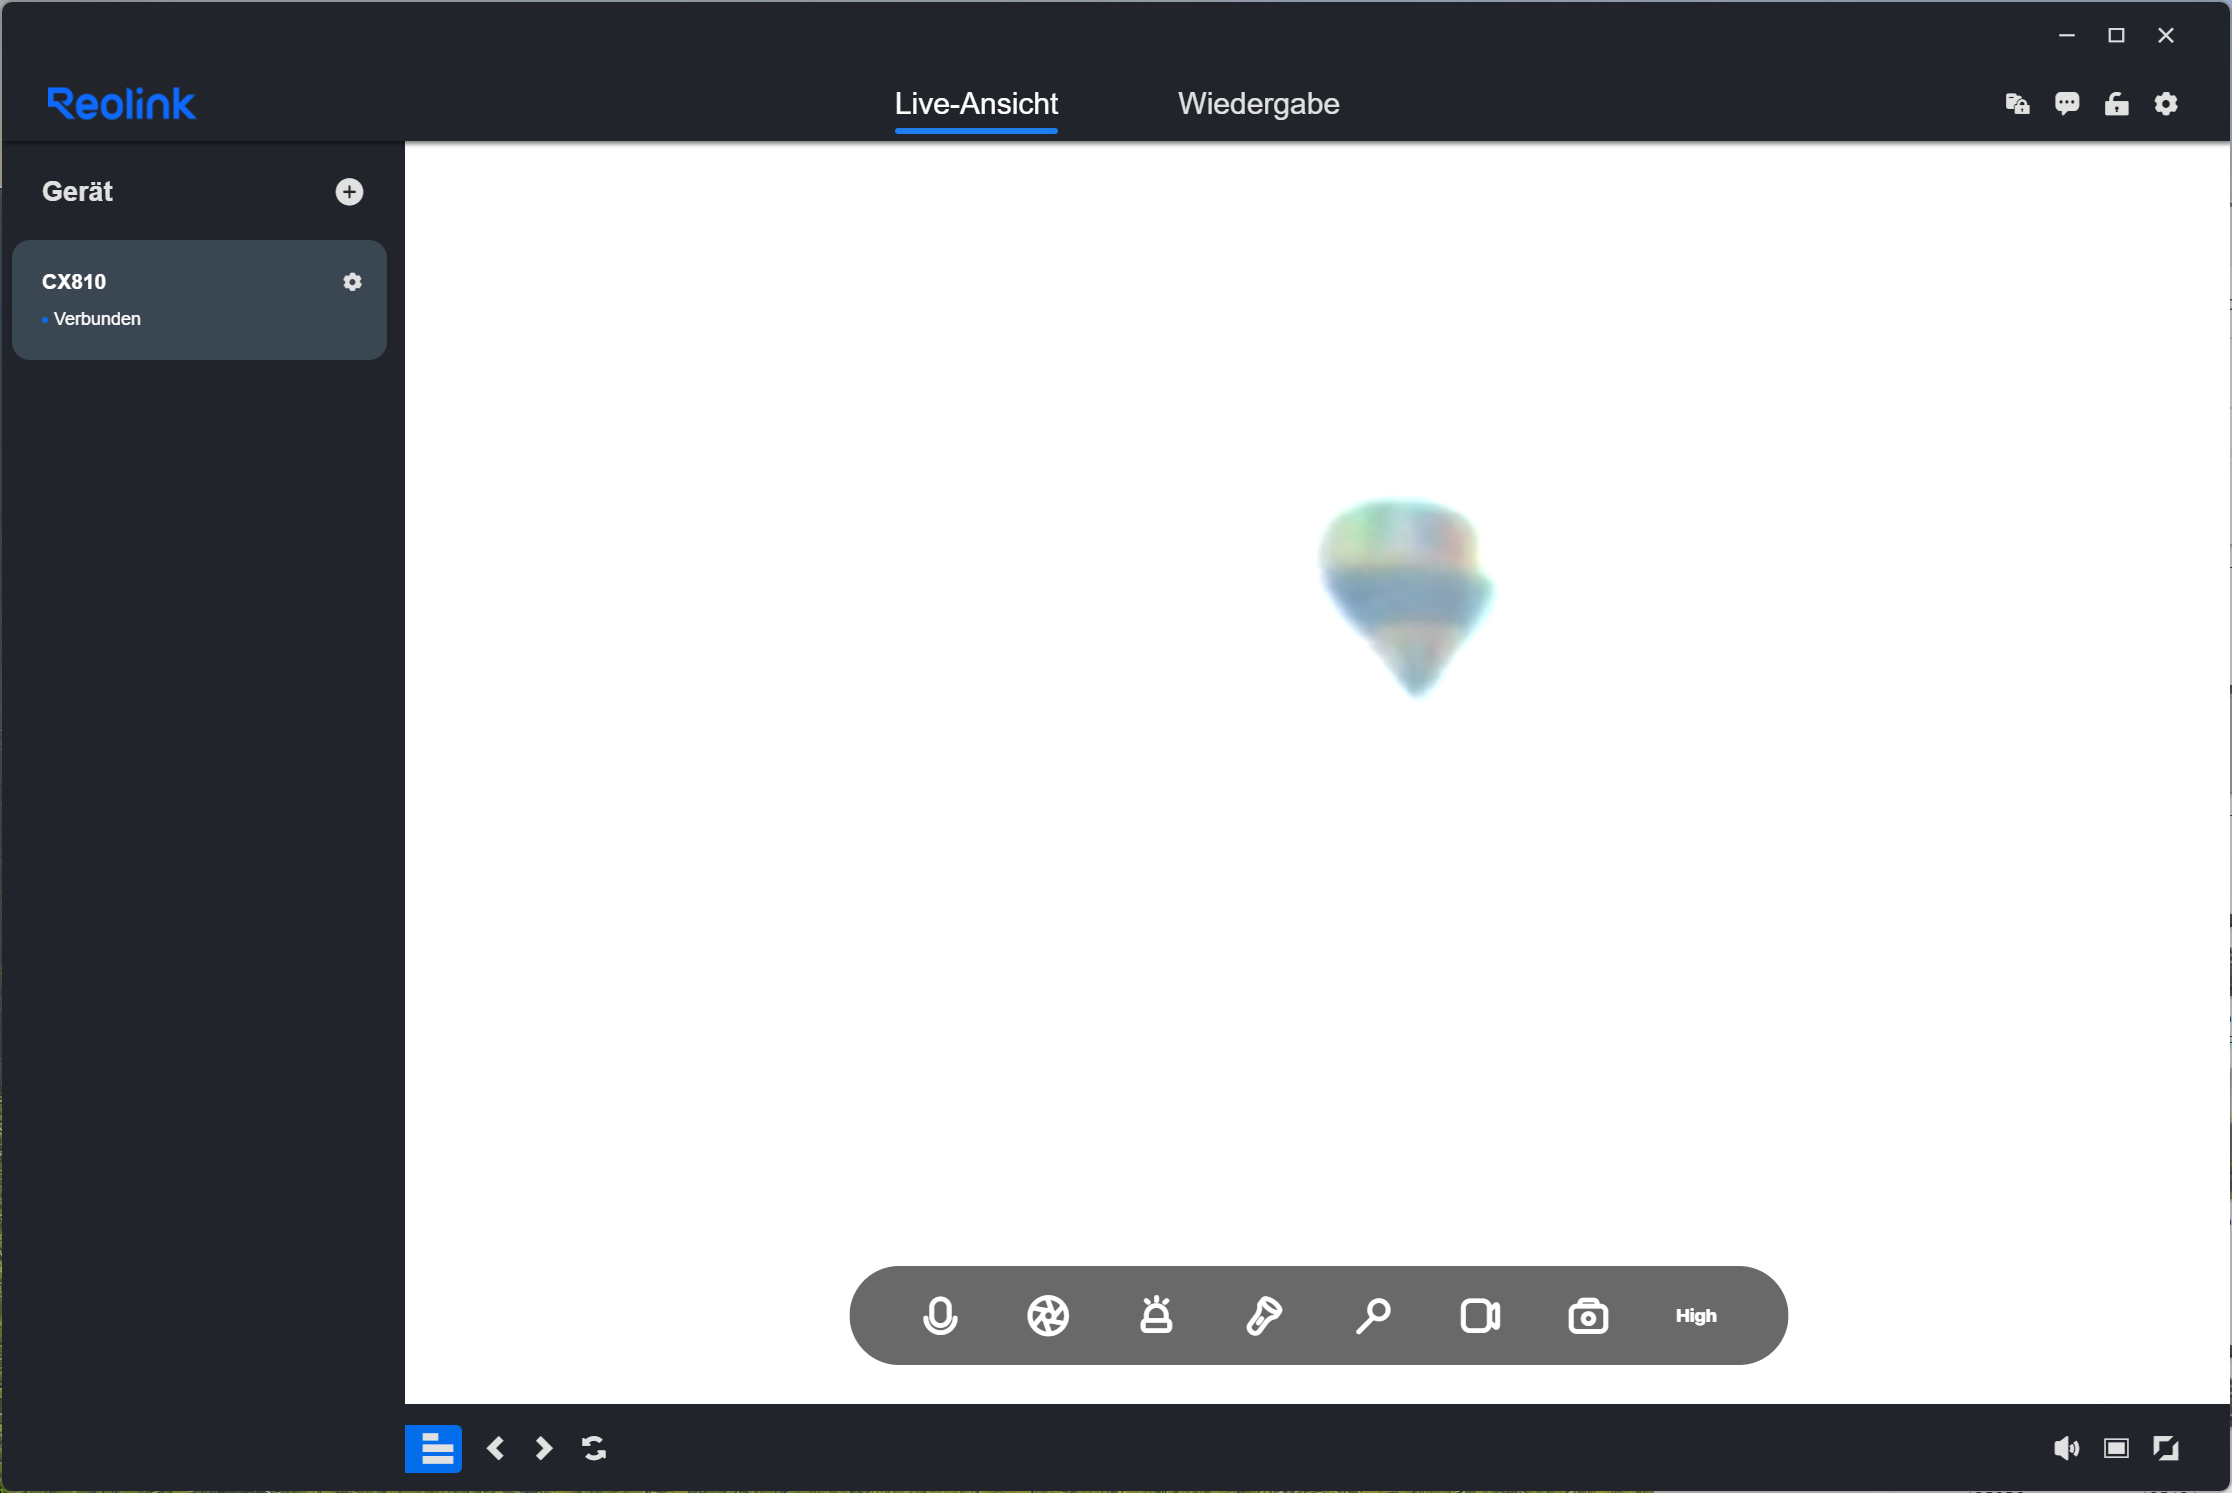Toggle the device list sidebar button
Screen dimensions: 2232x1493
(x=433, y=1448)
